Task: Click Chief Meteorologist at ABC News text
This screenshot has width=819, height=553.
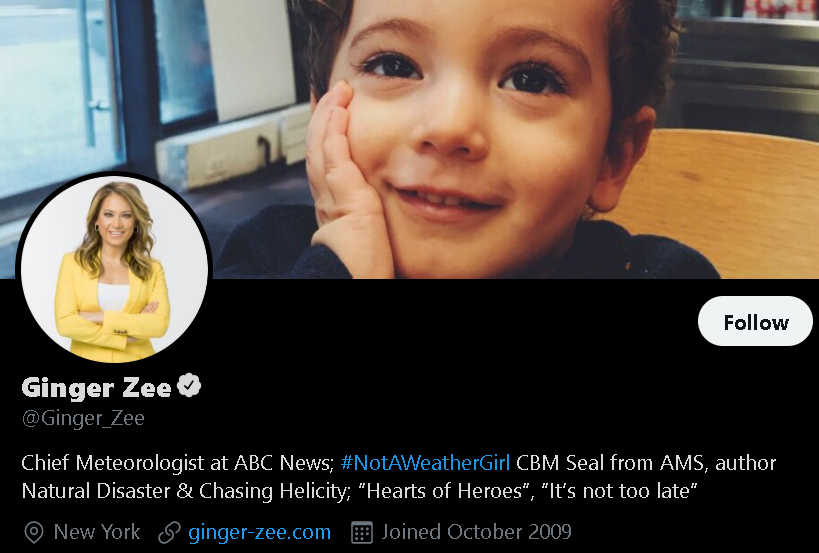Action: pyautogui.click(x=178, y=463)
